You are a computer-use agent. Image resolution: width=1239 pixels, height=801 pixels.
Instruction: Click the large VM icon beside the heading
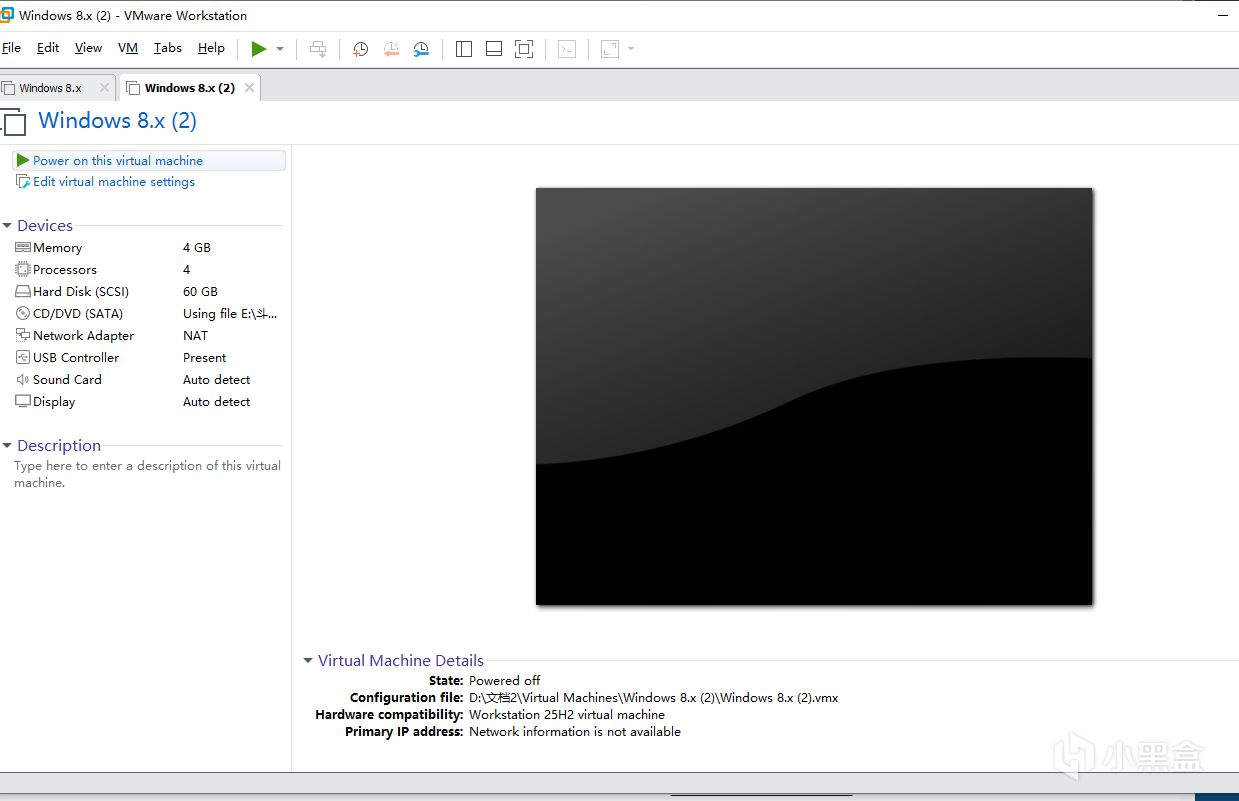14,122
